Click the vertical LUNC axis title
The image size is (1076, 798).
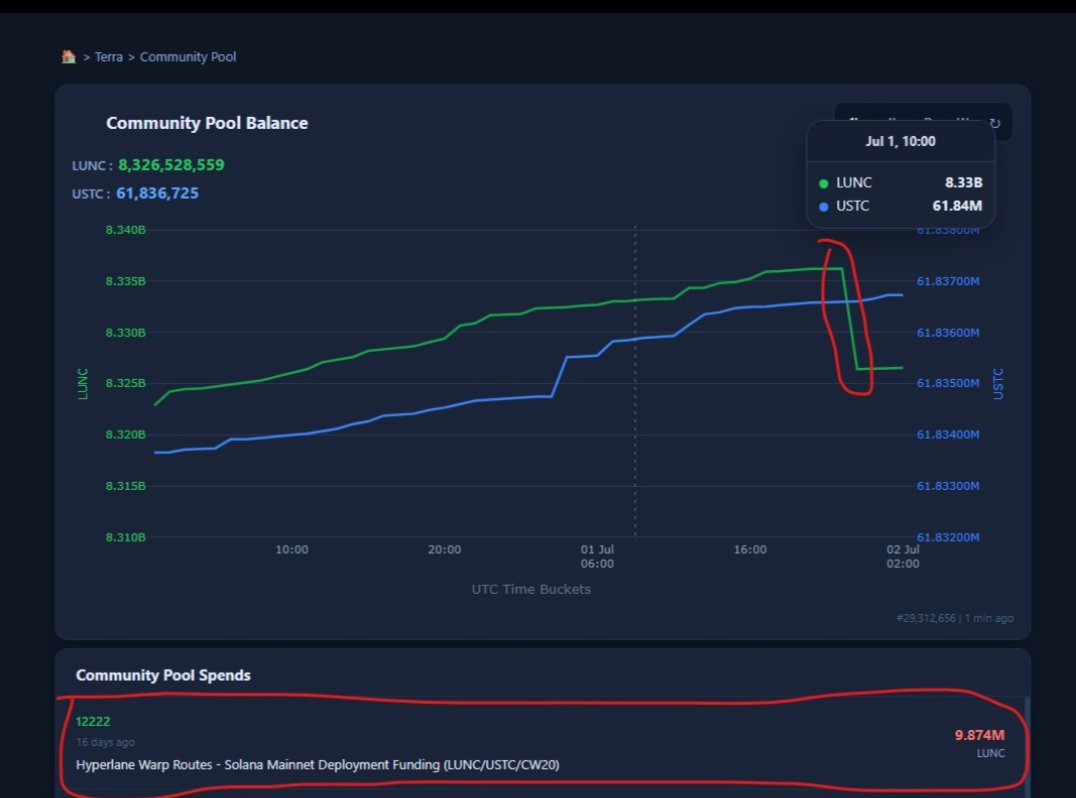(x=83, y=384)
